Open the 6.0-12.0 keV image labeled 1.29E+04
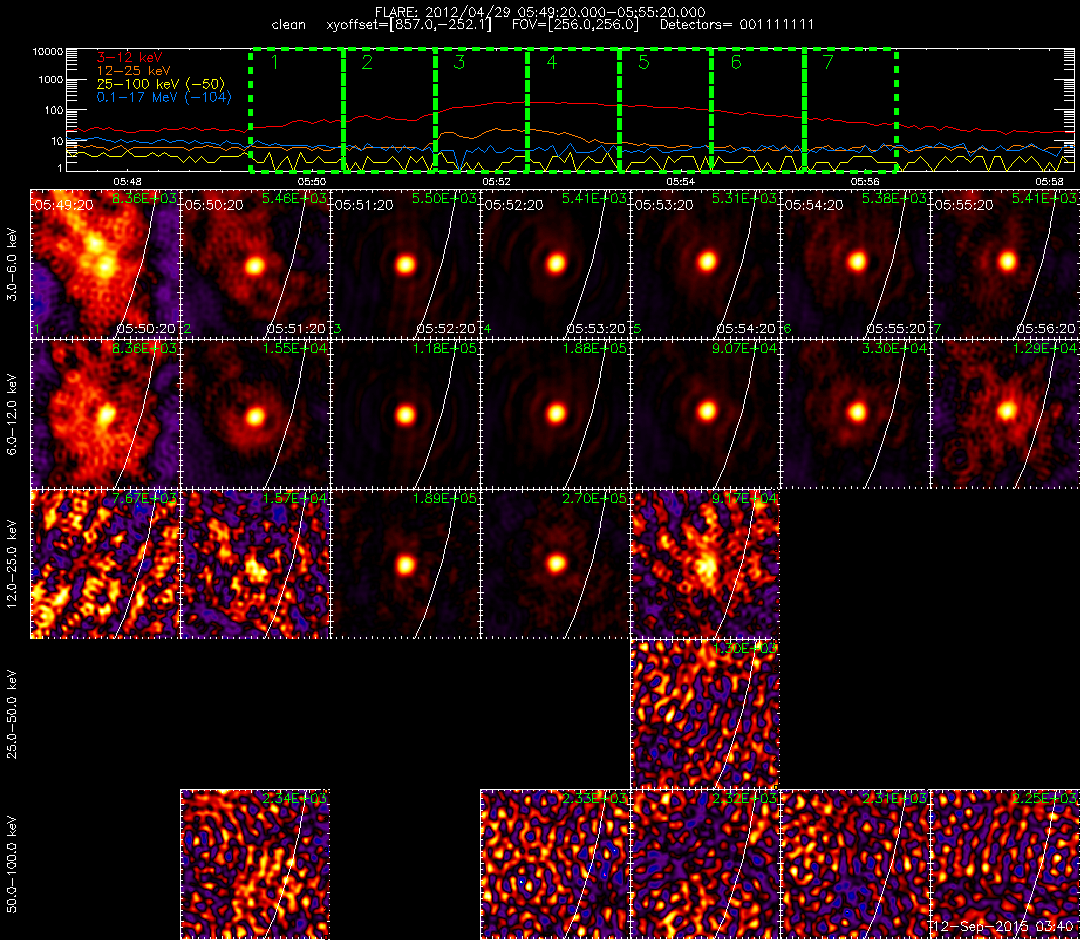Screen dimensions: 1080x940 [x=1006, y=415]
